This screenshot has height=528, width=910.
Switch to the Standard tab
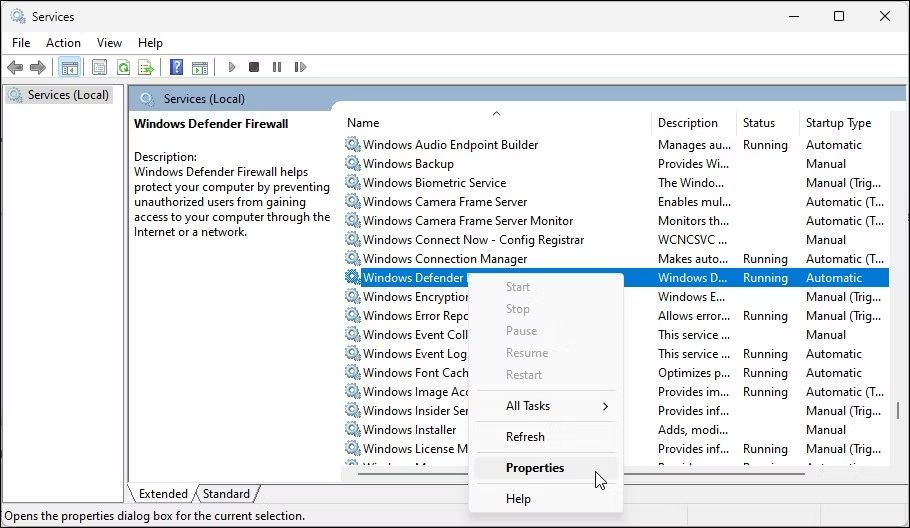point(226,494)
